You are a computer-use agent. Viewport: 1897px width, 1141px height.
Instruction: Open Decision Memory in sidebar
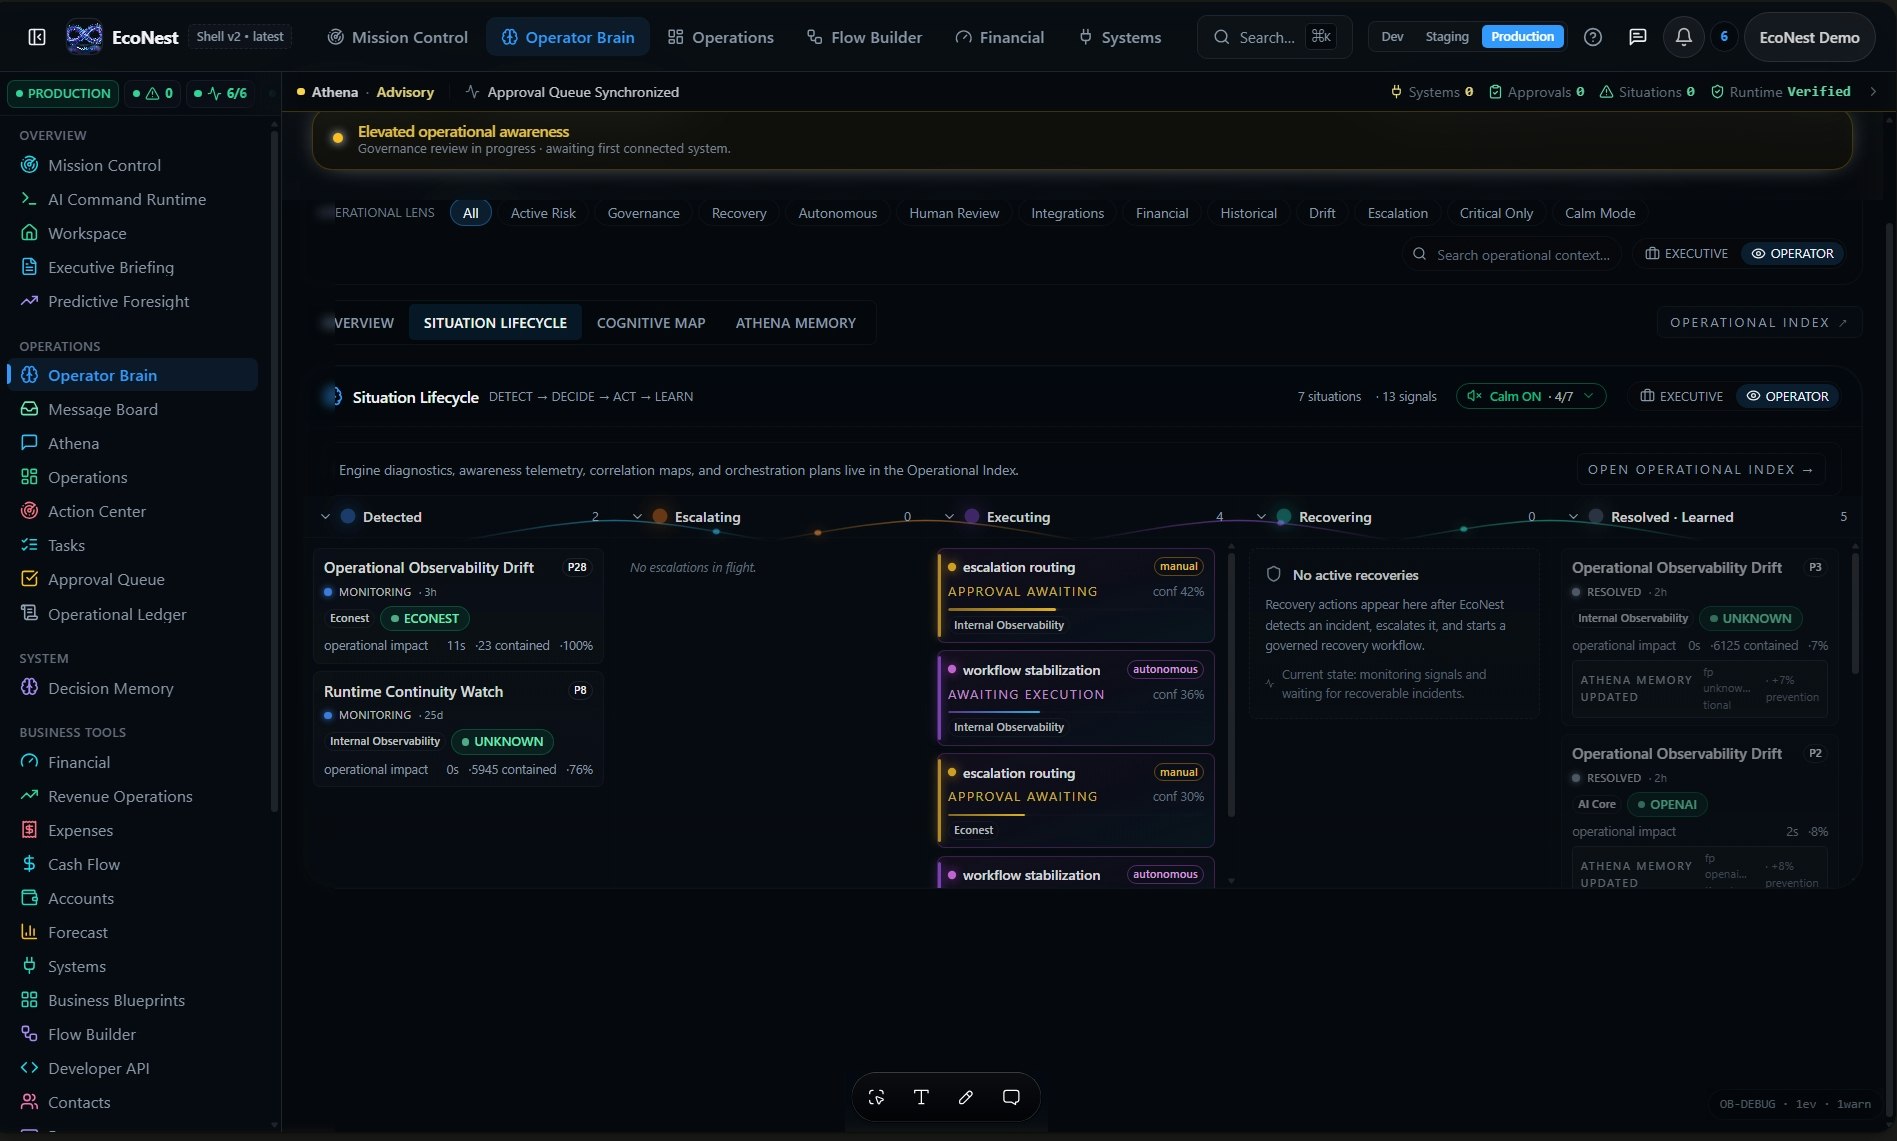110,688
